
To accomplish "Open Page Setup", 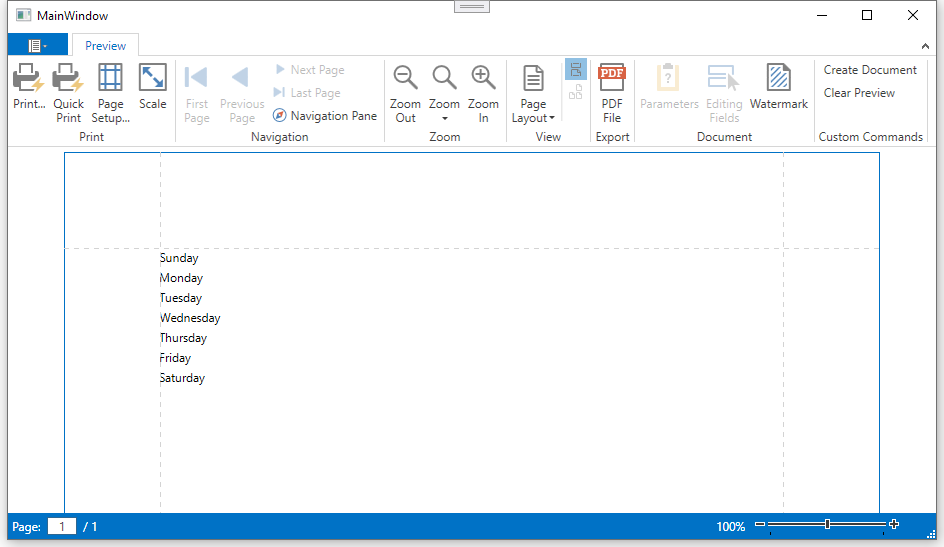I will [x=110, y=78].
